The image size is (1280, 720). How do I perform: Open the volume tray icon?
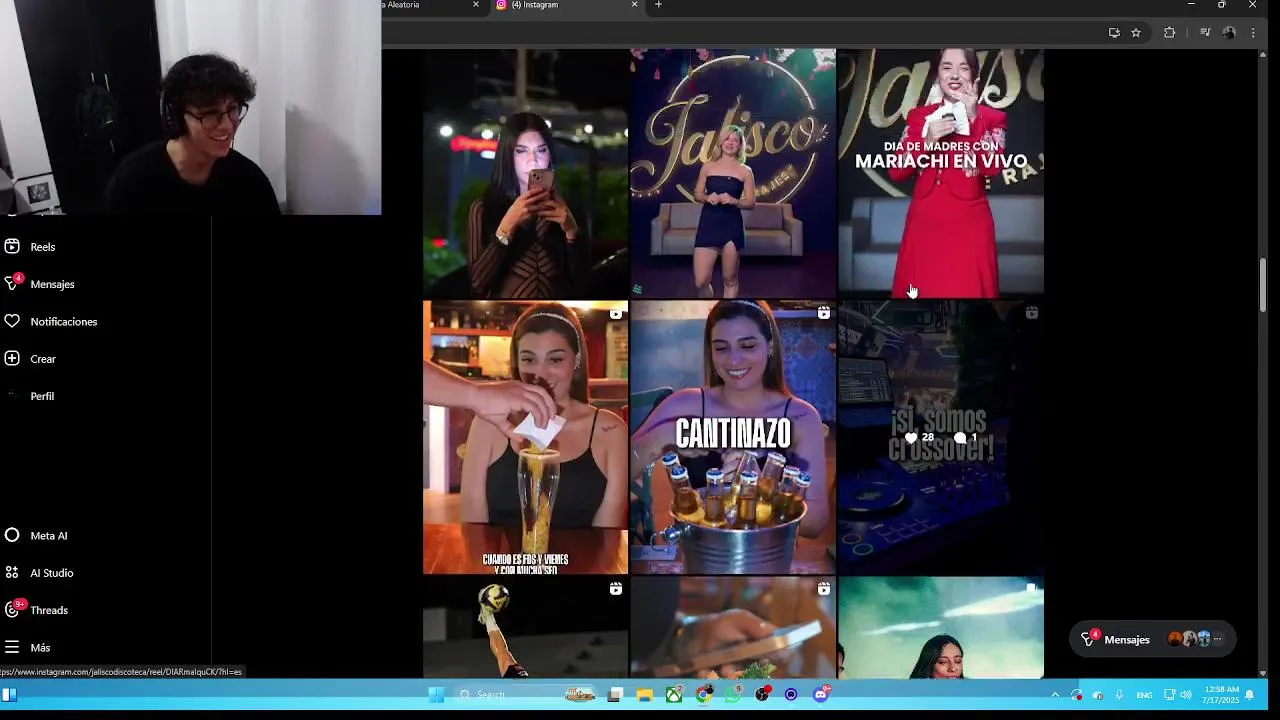tap(1186, 695)
